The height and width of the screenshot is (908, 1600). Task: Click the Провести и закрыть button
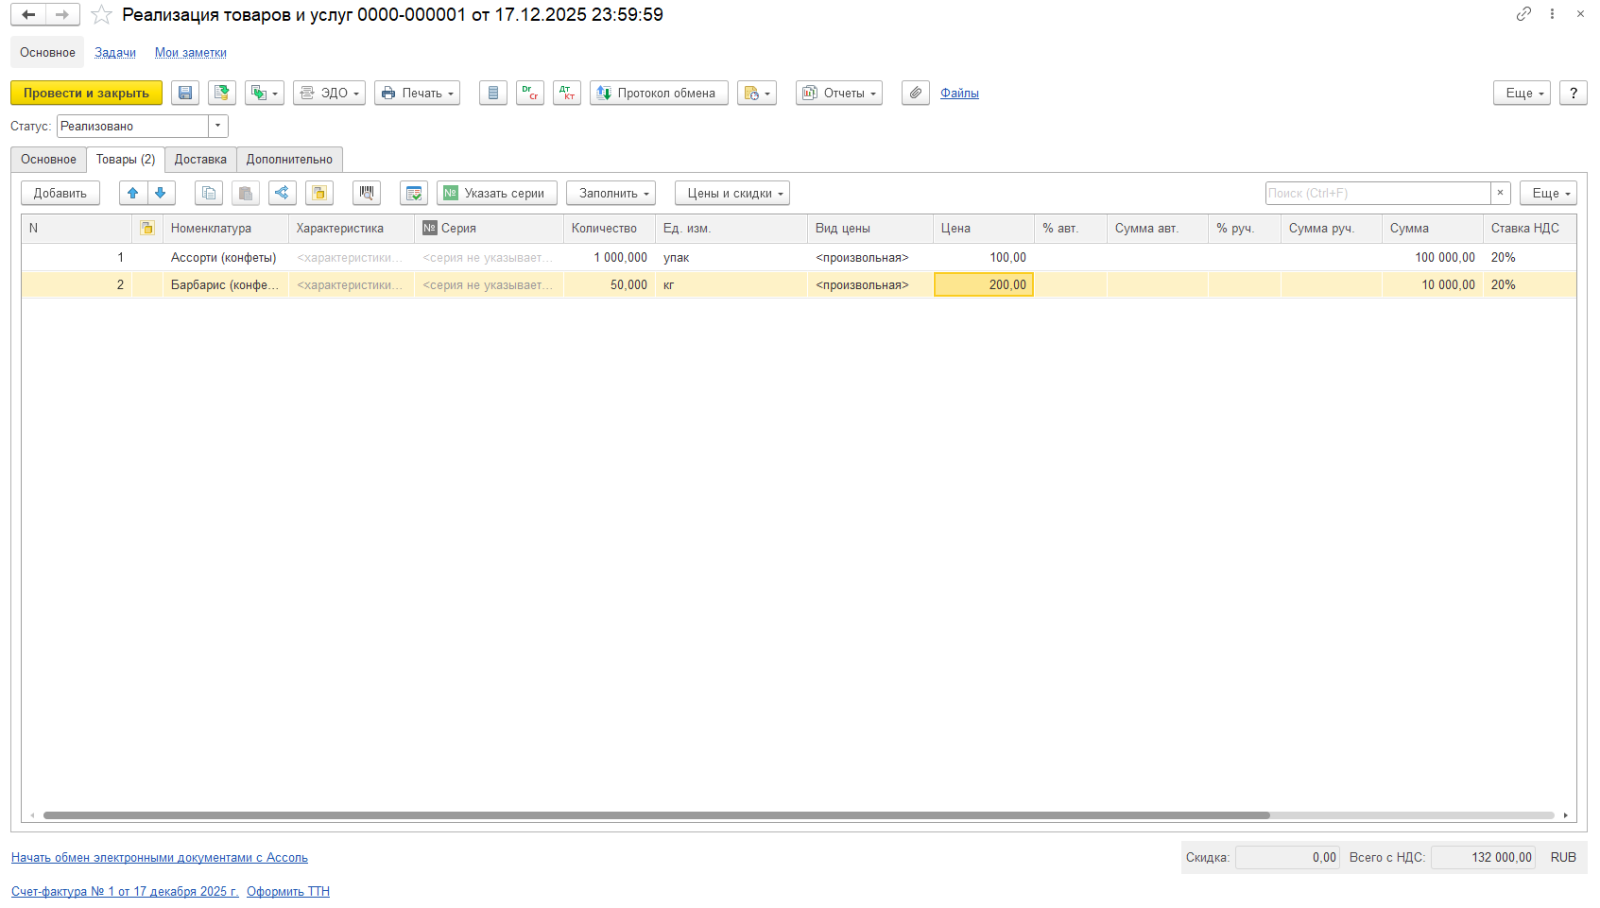point(86,93)
